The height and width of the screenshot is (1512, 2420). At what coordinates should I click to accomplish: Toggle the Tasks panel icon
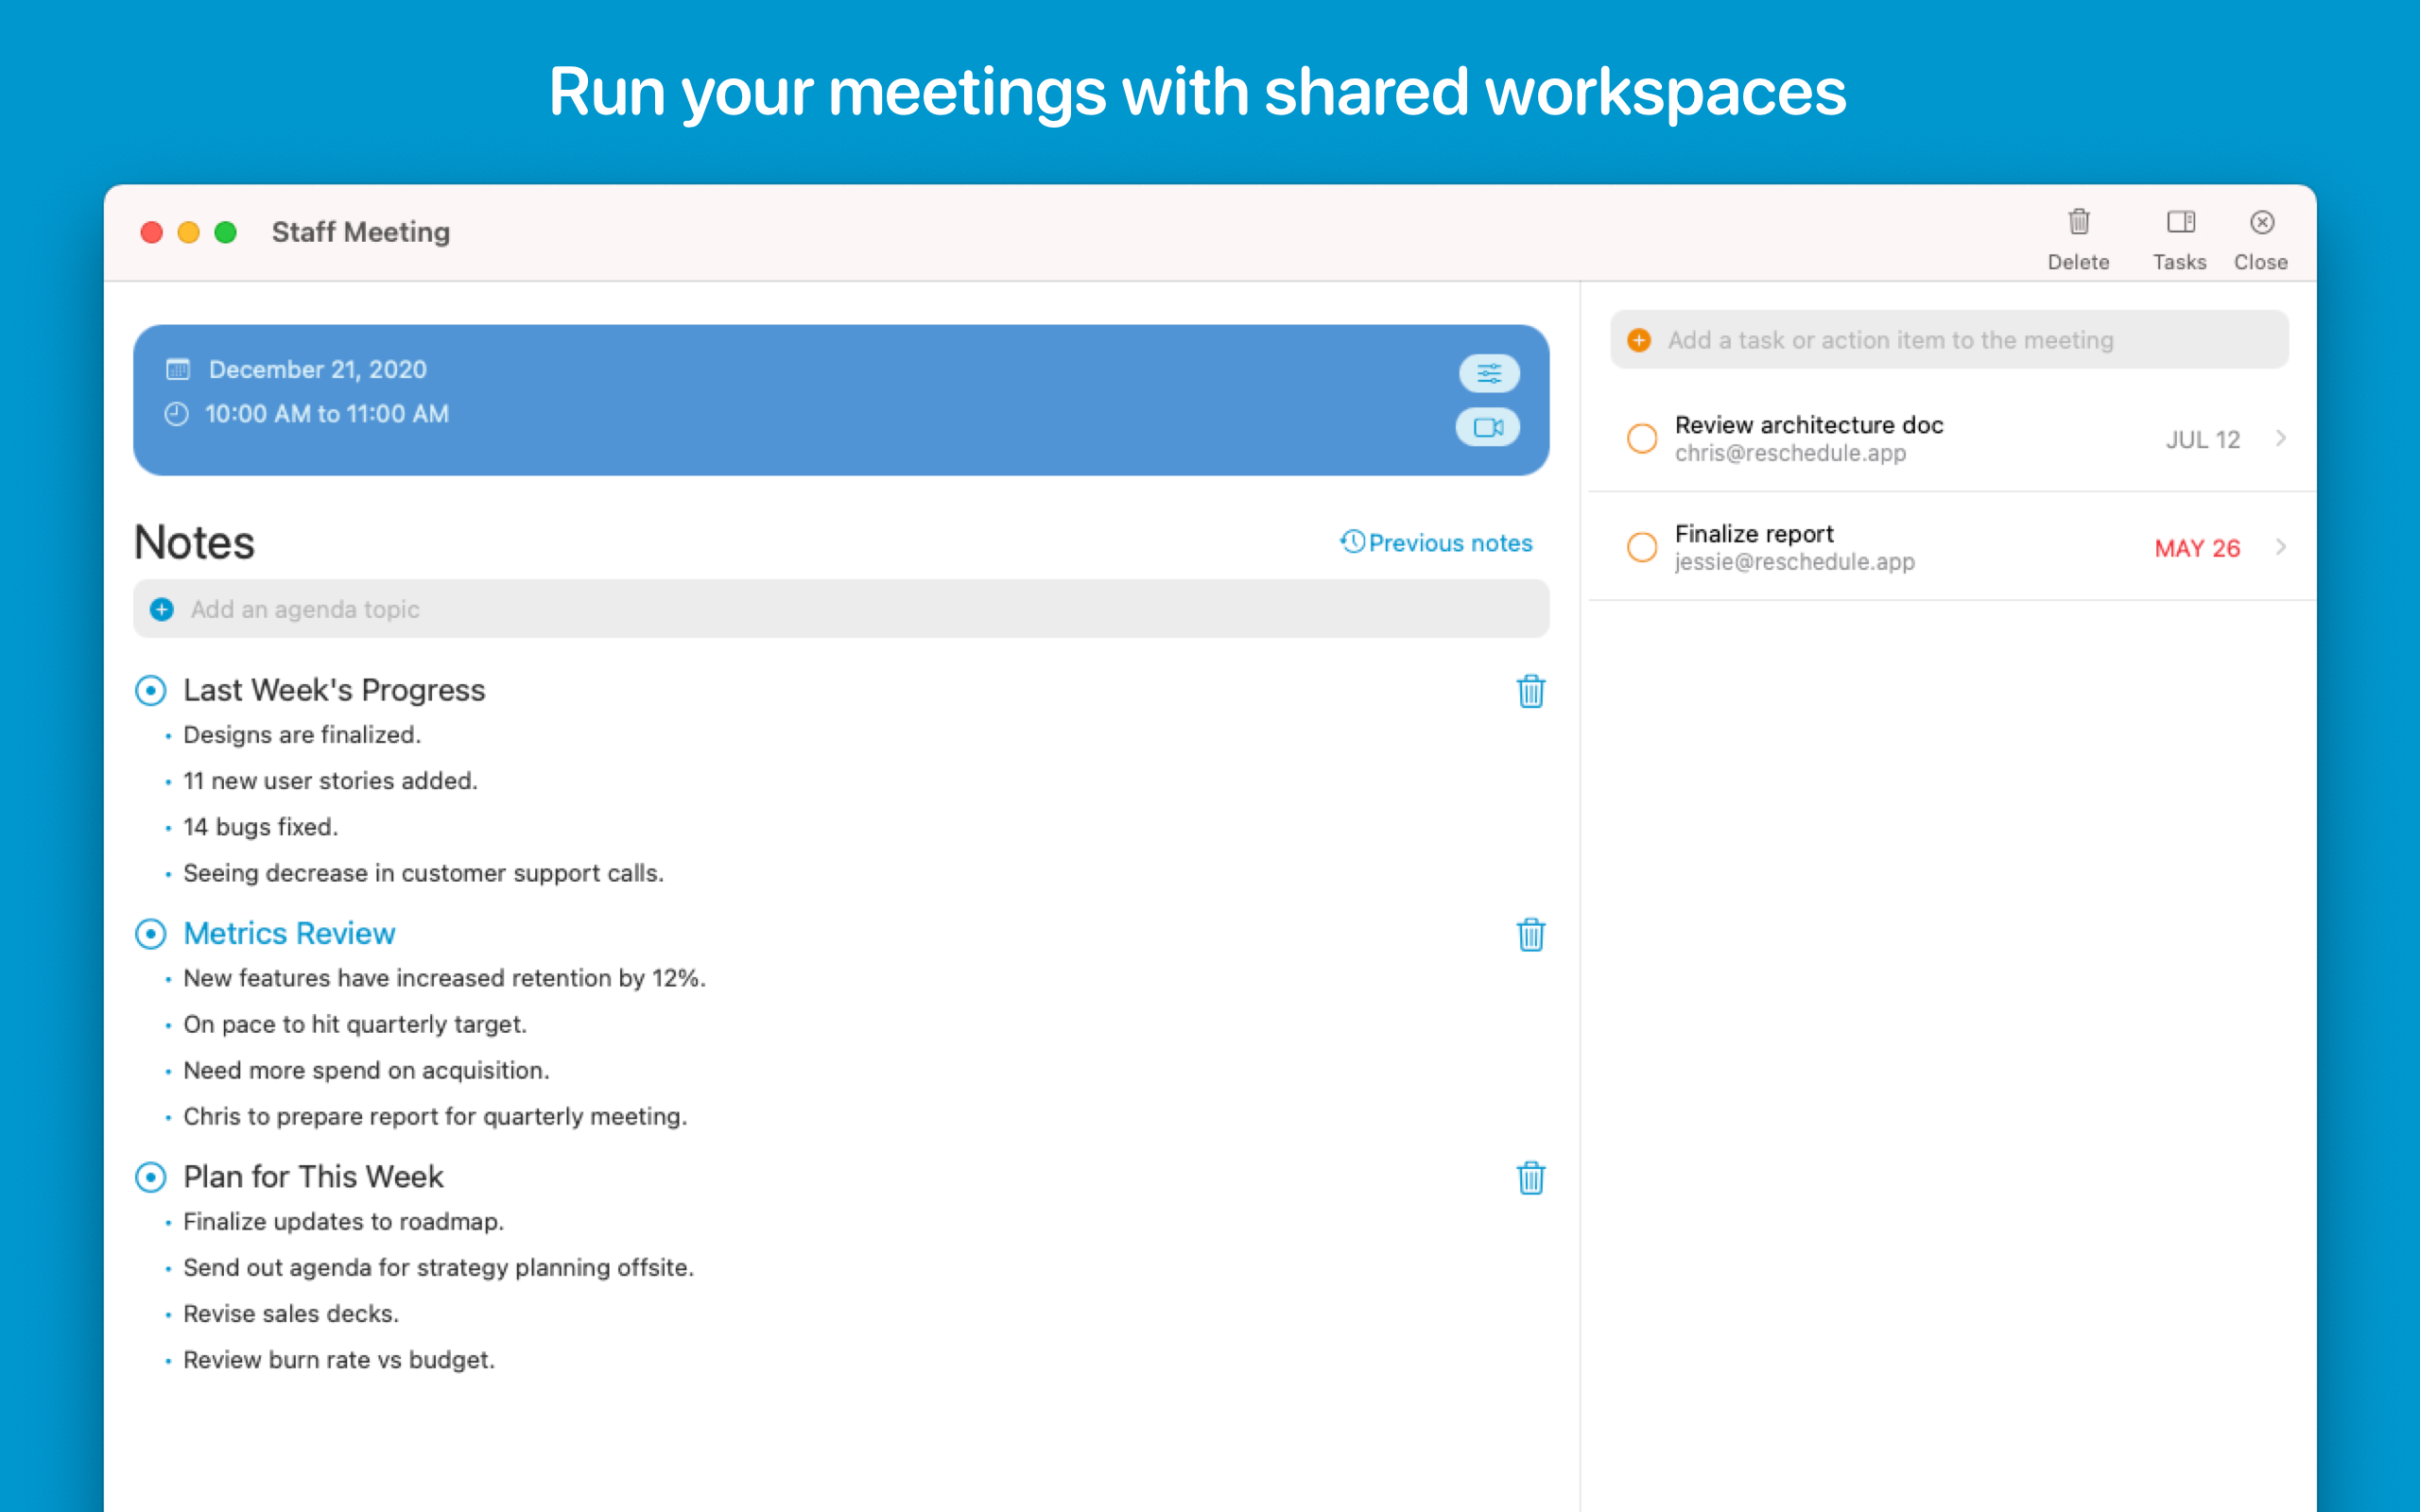[2180, 222]
